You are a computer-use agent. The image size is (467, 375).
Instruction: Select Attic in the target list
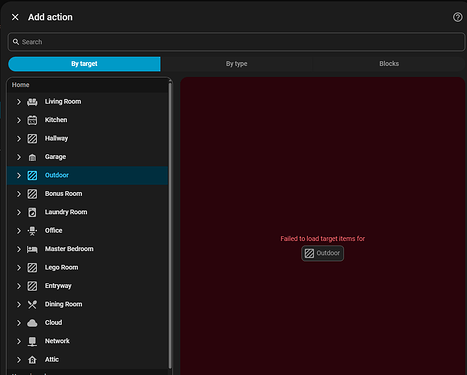coord(52,360)
